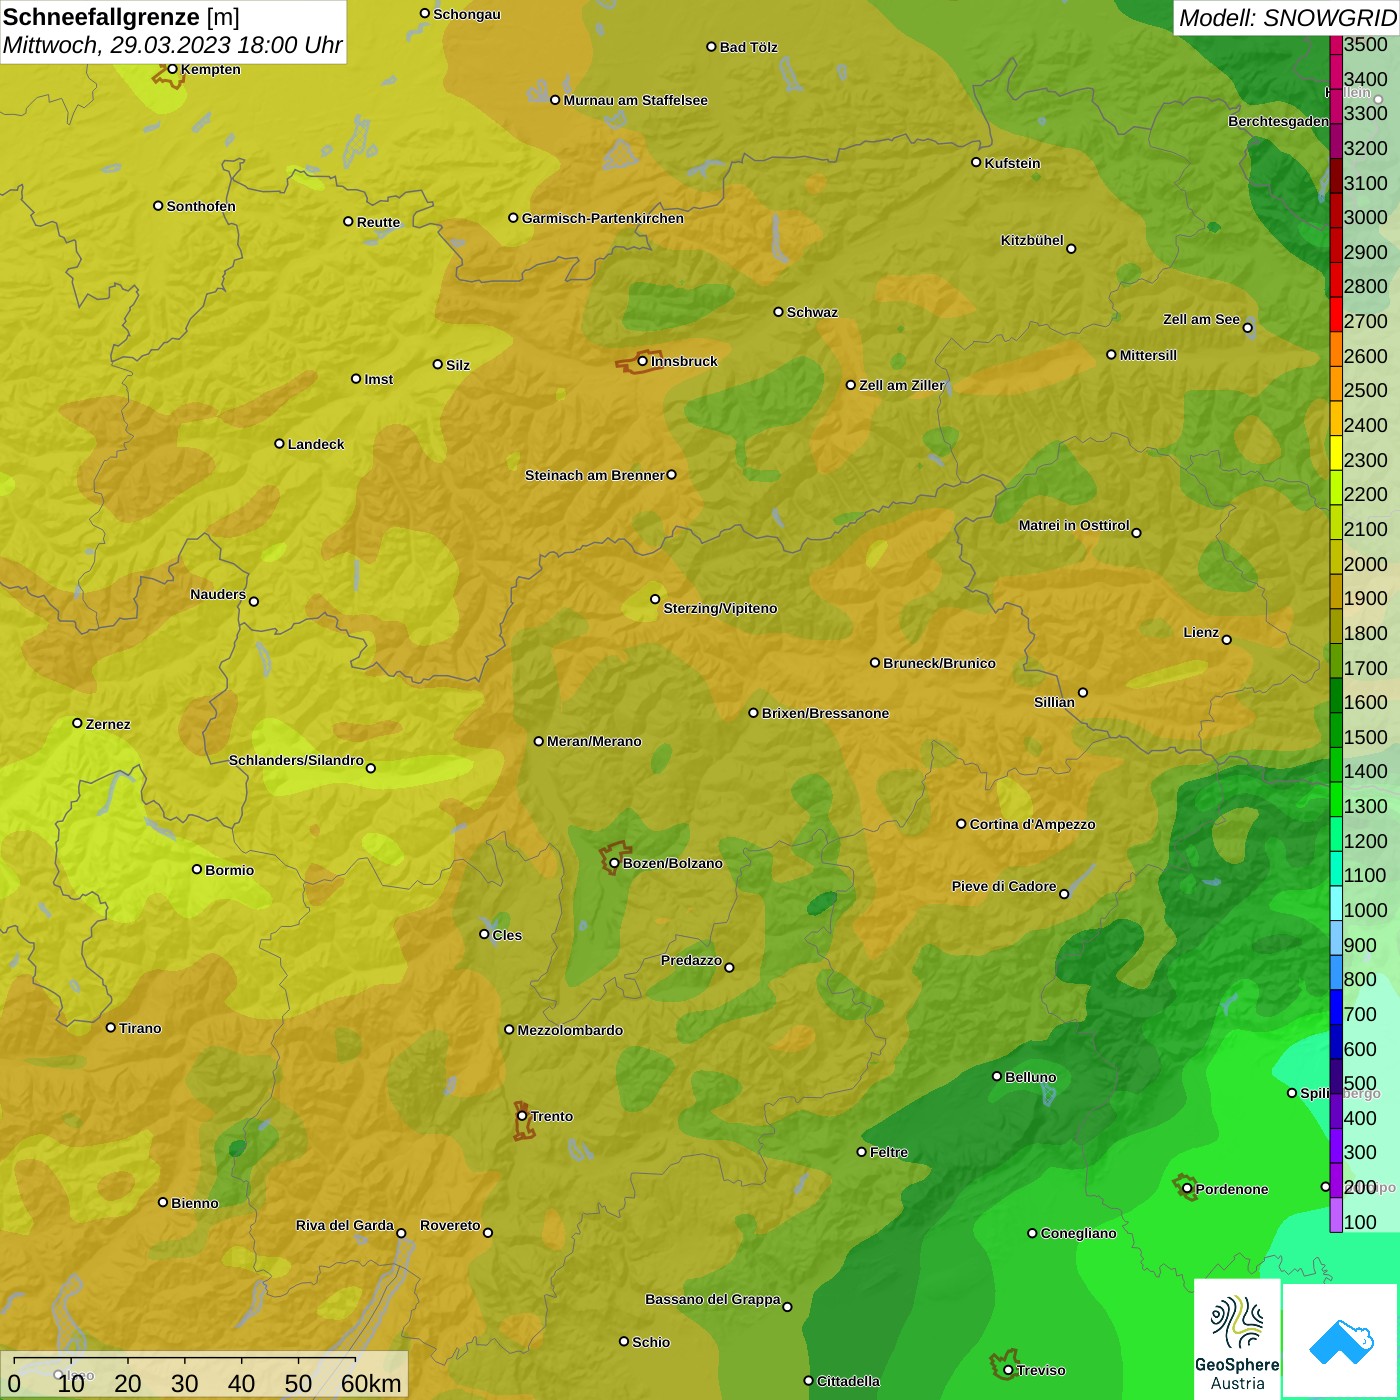The image size is (1400, 1400).
Task: Click the blue cloud logo in the corner
Action: pos(1341,1342)
